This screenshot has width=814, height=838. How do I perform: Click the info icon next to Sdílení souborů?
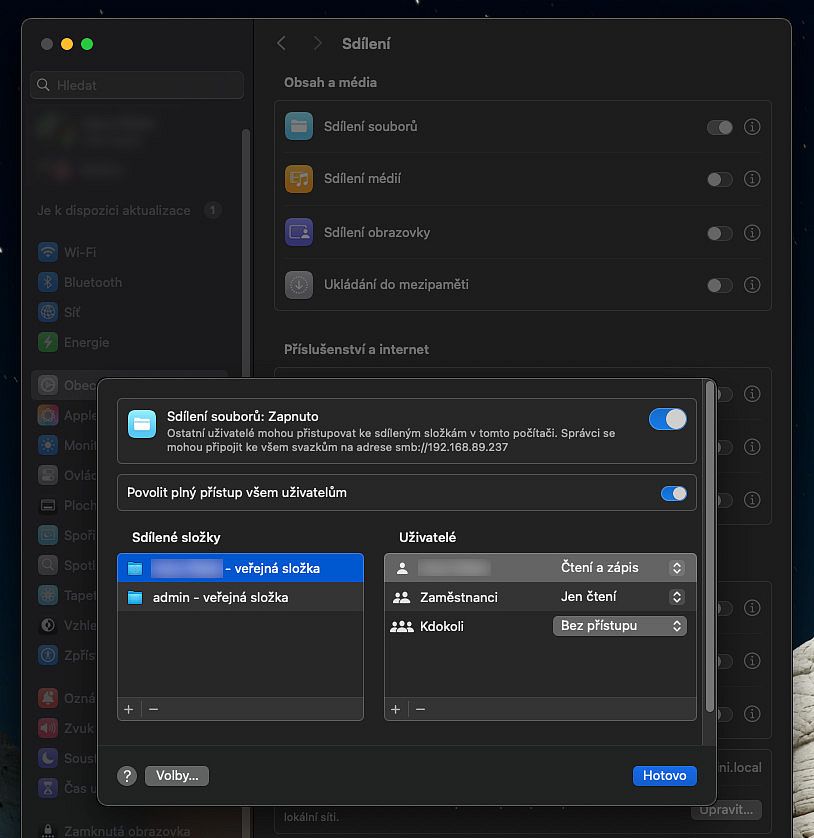coord(752,127)
